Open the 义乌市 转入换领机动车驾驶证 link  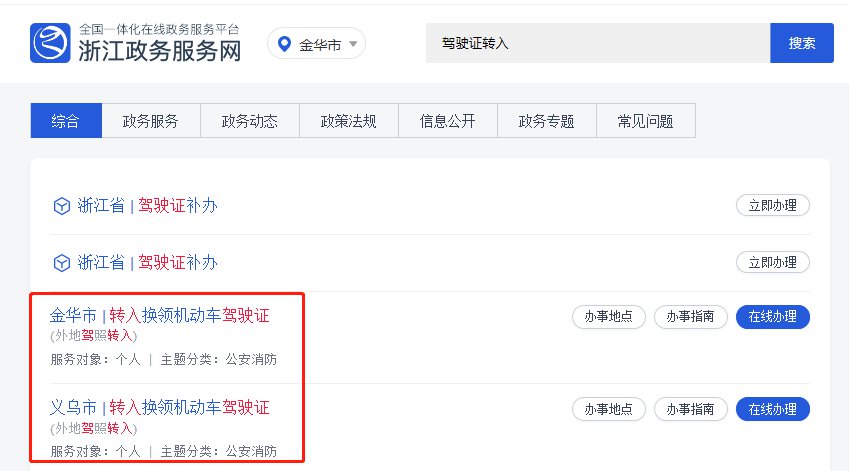pos(160,408)
